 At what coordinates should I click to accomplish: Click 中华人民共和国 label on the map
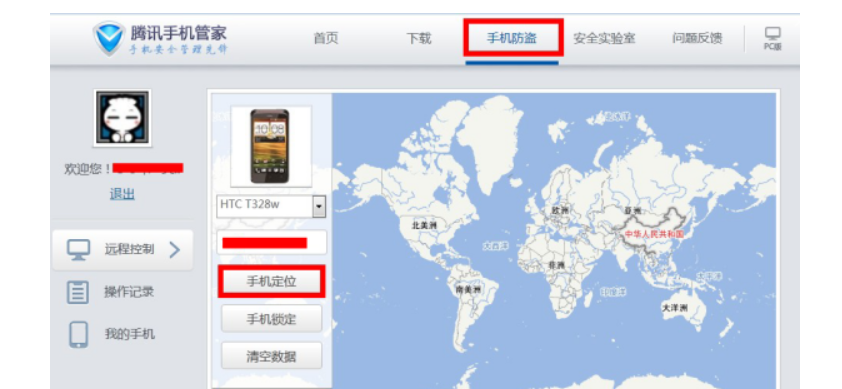click(654, 235)
